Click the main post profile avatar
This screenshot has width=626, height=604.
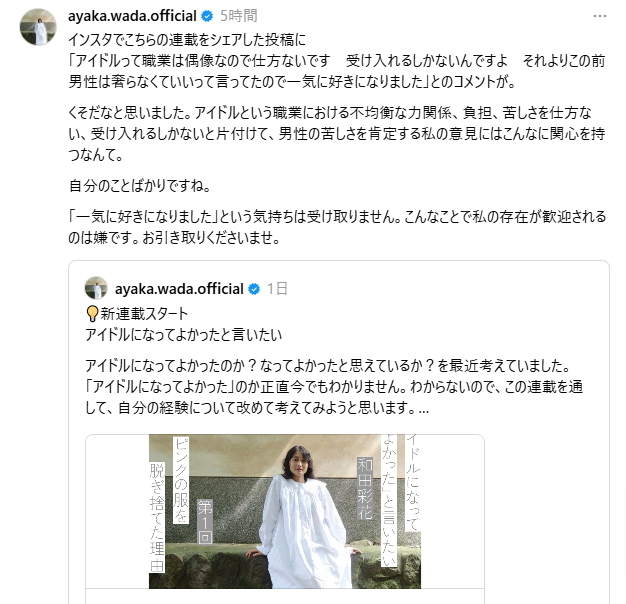(x=38, y=27)
